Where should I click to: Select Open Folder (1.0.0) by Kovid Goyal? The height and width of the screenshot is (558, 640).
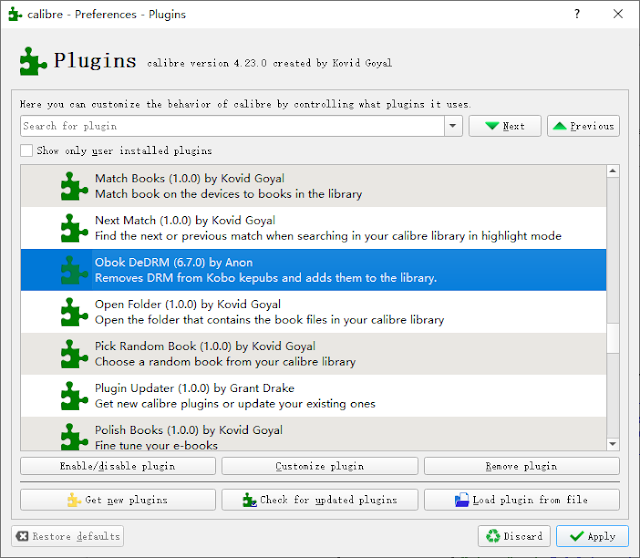[313, 312]
